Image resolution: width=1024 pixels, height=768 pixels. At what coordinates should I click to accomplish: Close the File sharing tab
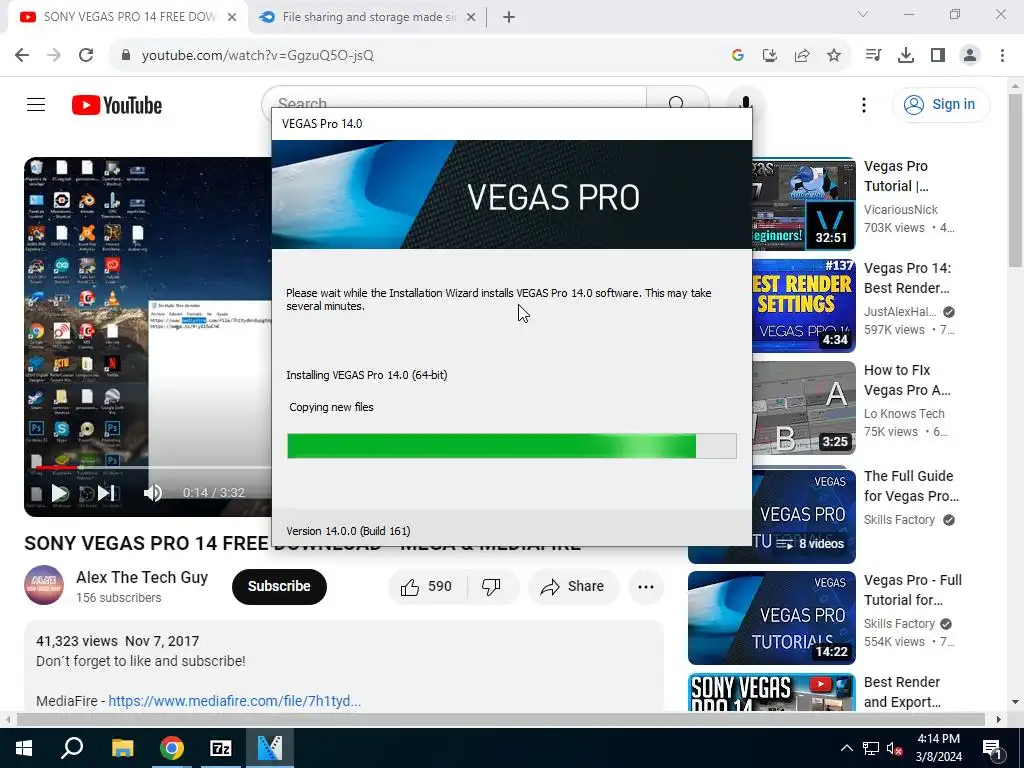(471, 18)
